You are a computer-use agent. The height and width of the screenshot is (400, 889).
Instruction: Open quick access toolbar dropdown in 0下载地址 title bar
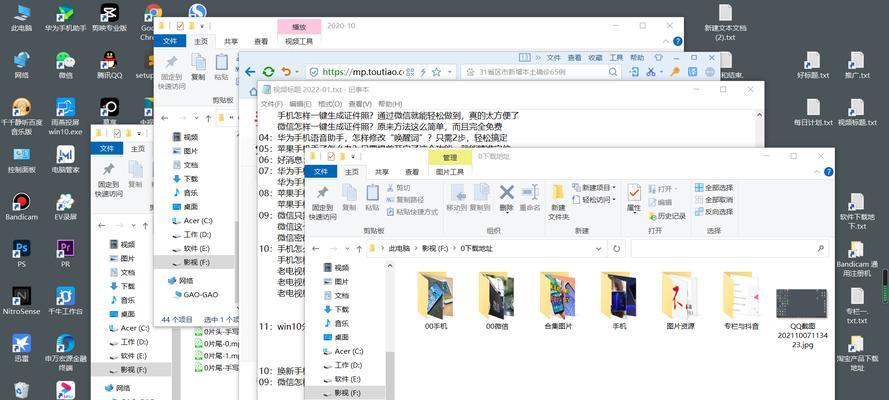coord(351,156)
